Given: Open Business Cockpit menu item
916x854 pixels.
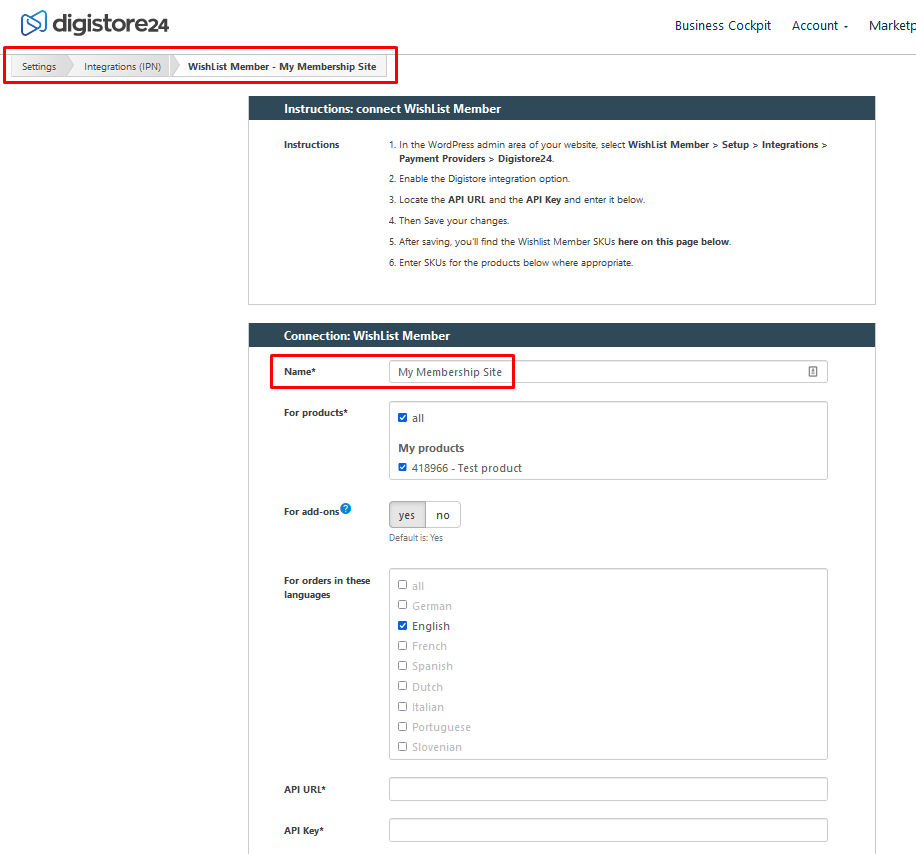Looking at the screenshot, I should [x=723, y=26].
